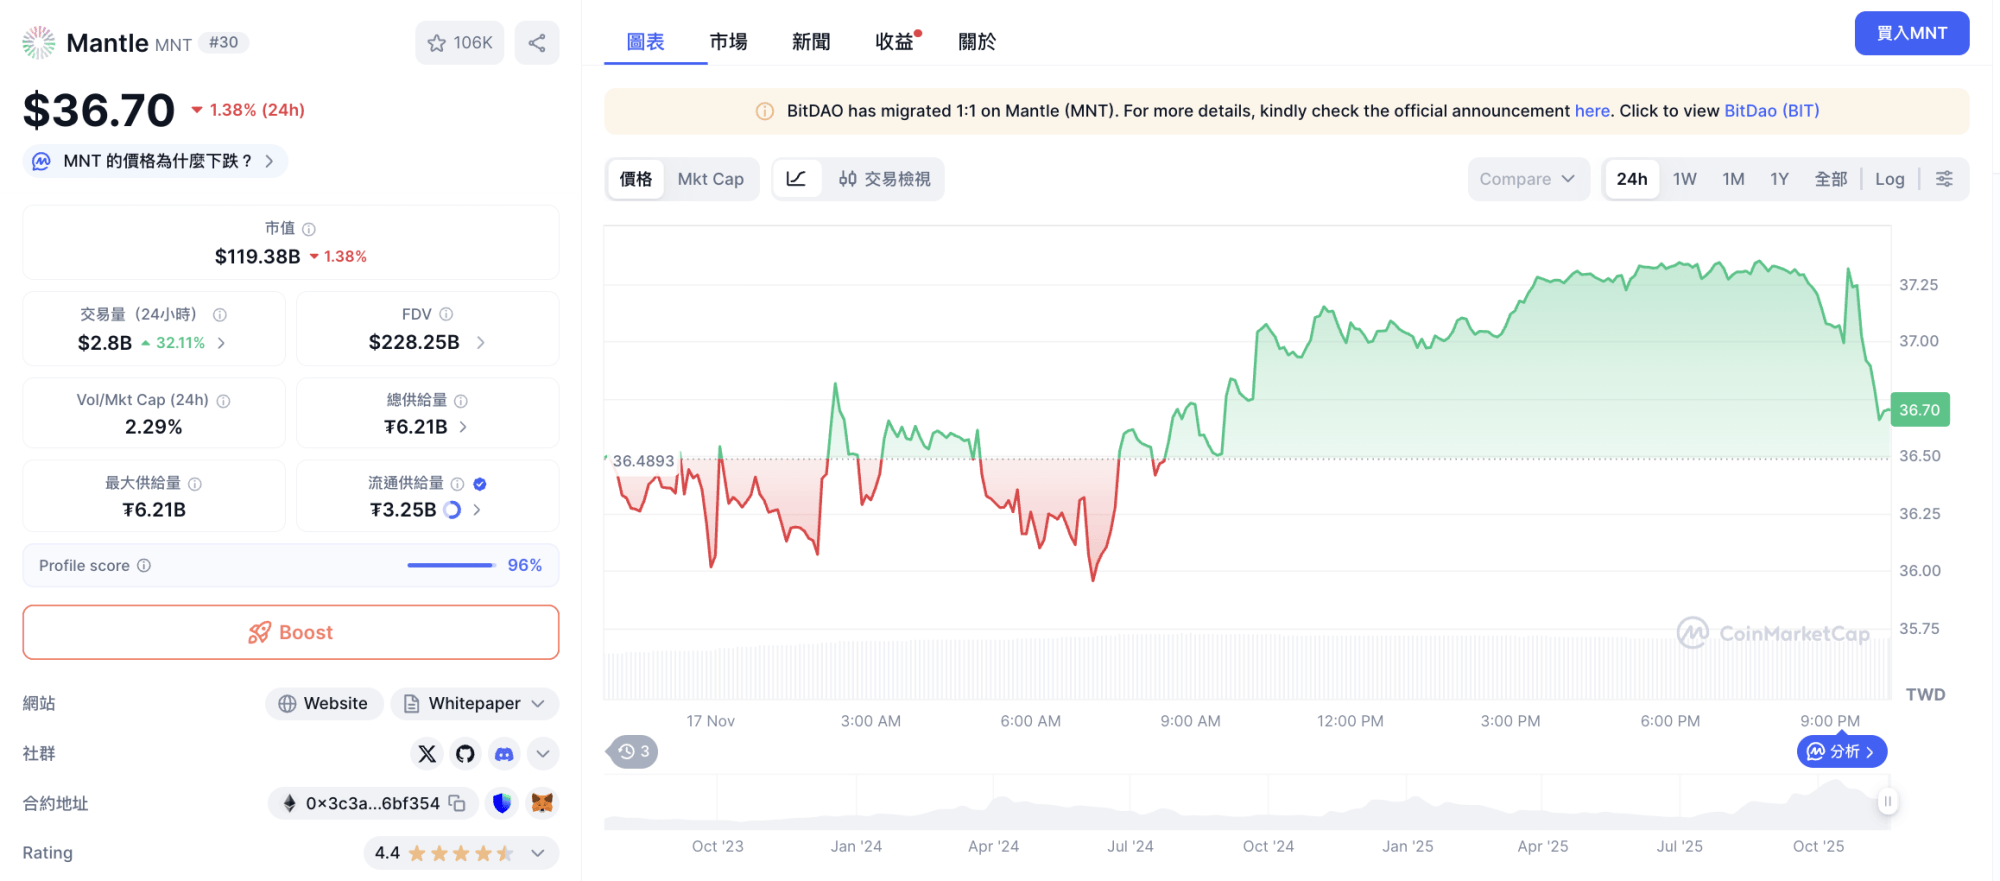This screenshot has height=881, width=2000.
Task: Open MNT 的價格為什麼下跌 explanation
Action: click(155, 161)
